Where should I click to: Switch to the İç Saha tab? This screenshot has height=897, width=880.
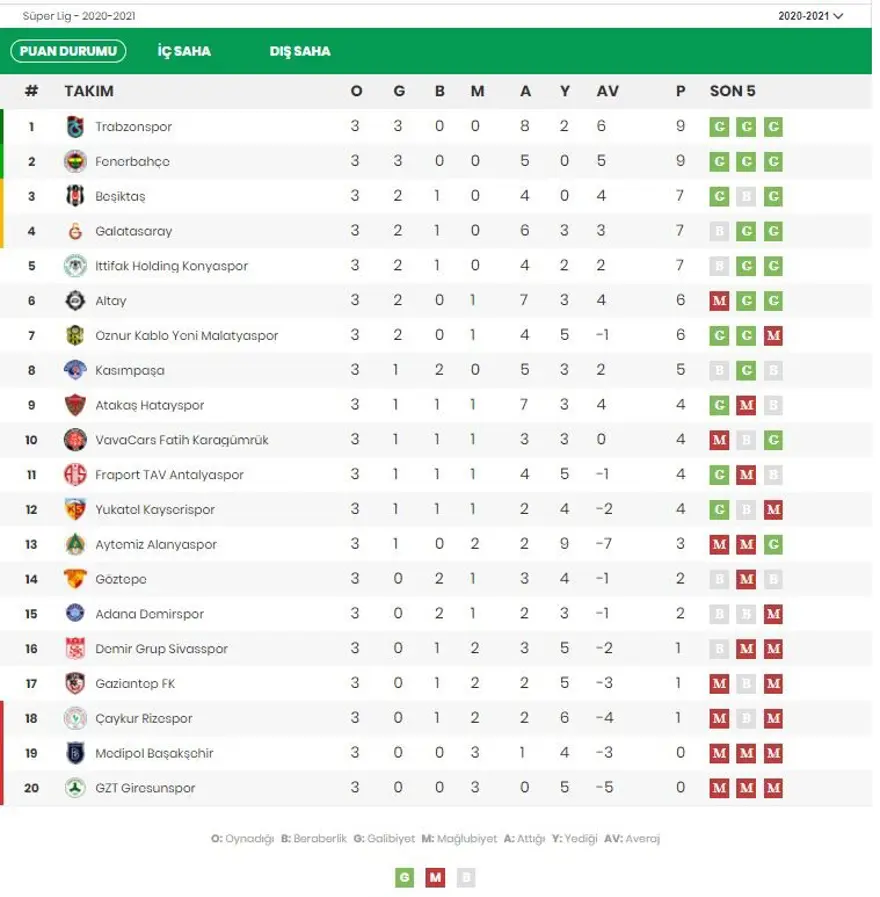point(184,51)
